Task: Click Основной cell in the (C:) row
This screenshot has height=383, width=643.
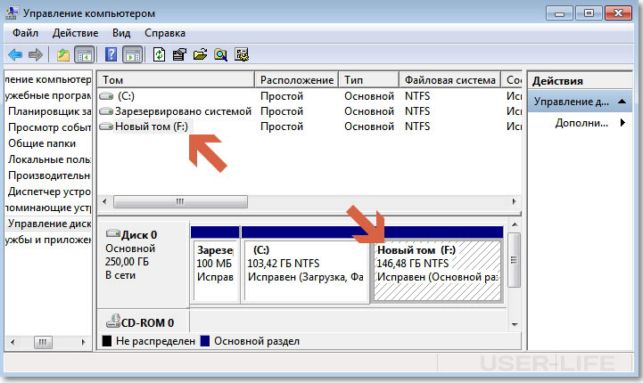Action: point(369,96)
